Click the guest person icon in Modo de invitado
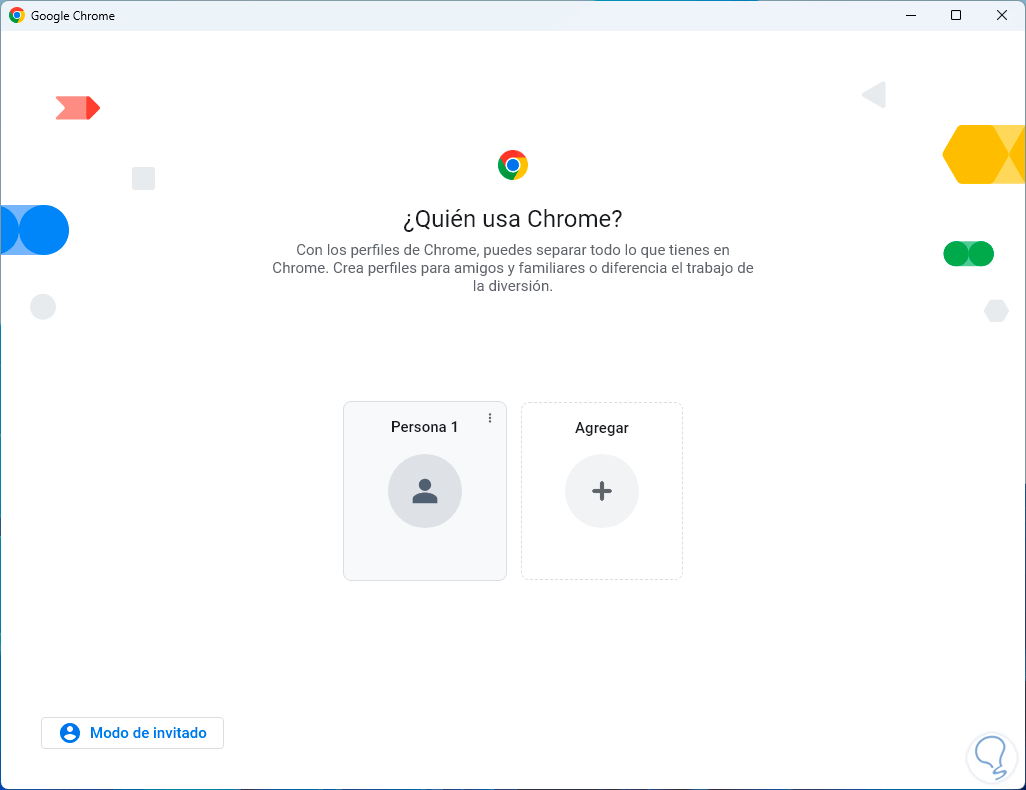Screen dimensions: 1026x790 [x=70, y=733]
